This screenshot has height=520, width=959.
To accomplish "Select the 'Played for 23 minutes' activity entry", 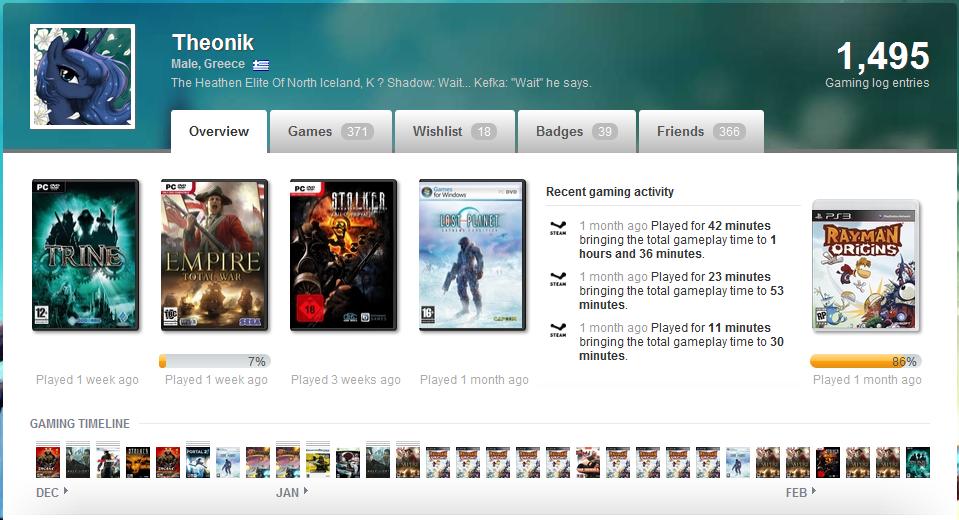I will click(x=681, y=291).
